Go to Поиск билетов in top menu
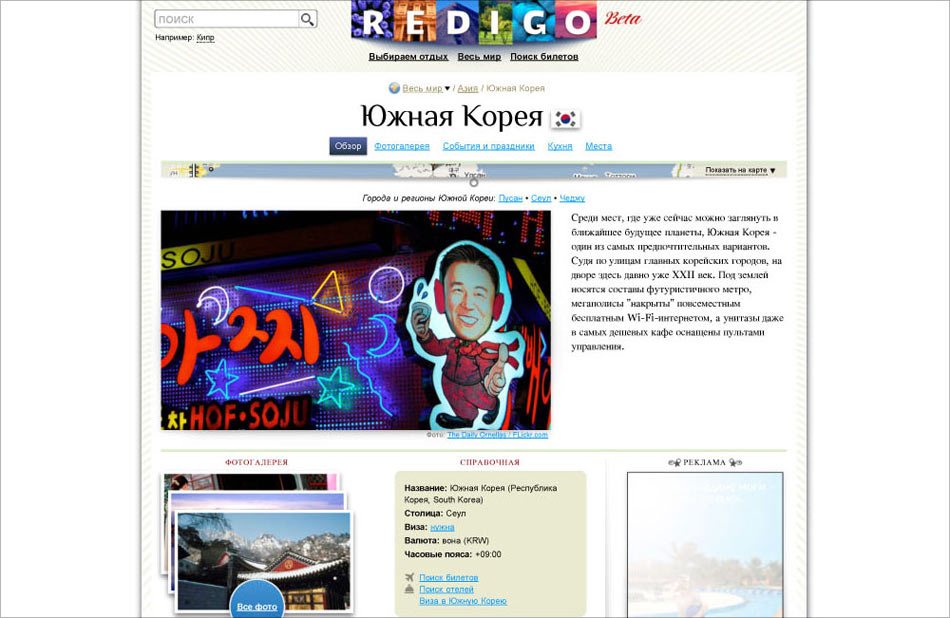Viewport: 950px width, 618px height. (544, 57)
